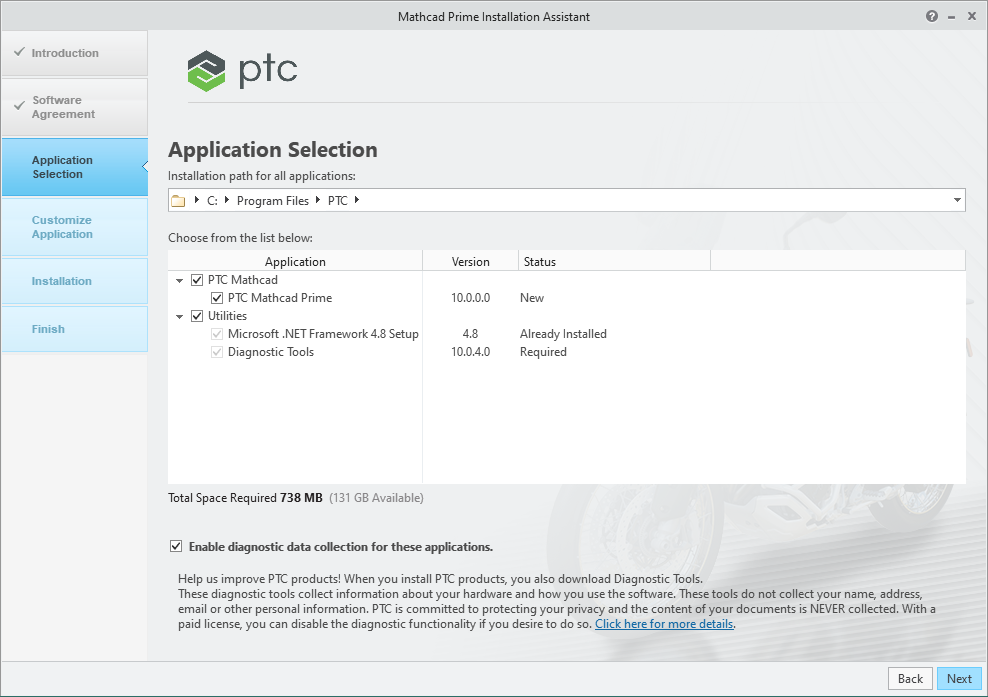Click the checkmark beside Introduction step
988x697 pixels.
pos(17,54)
